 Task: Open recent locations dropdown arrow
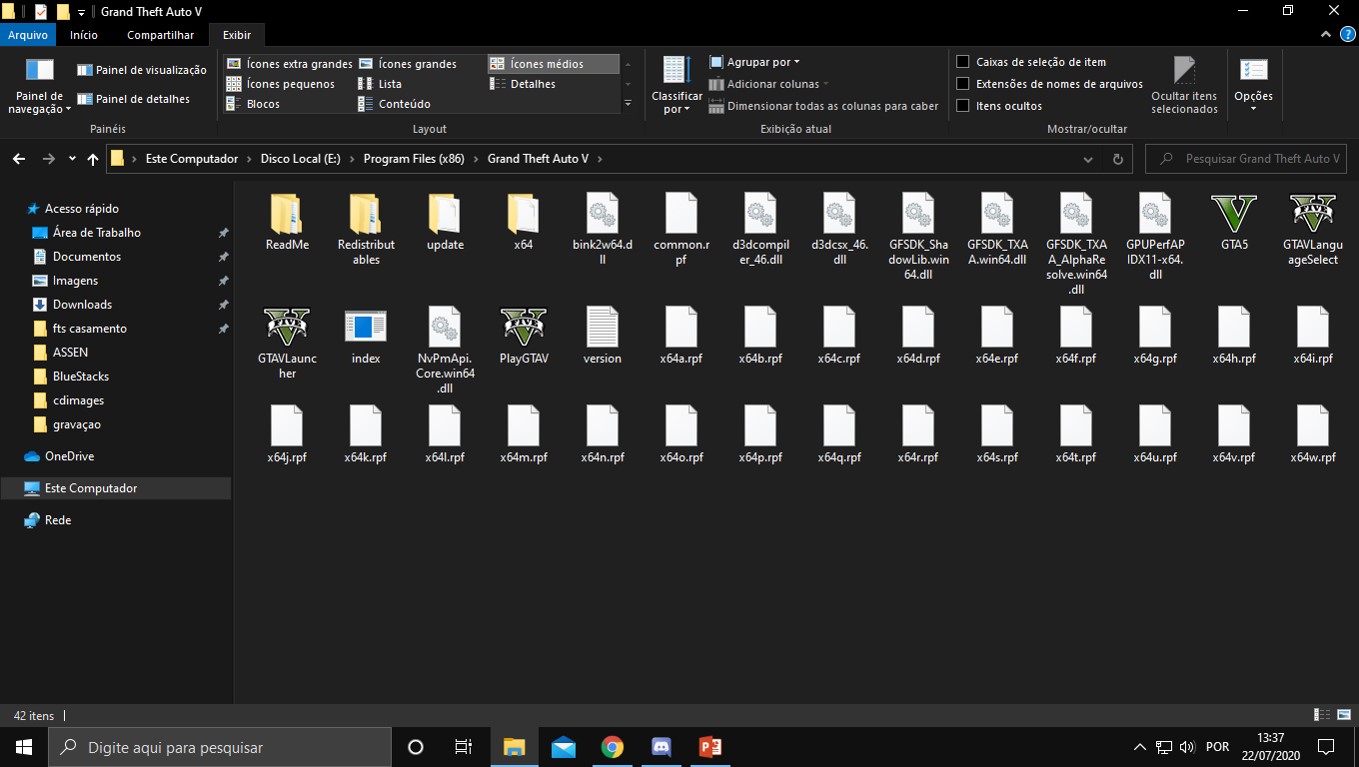click(x=72, y=159)
